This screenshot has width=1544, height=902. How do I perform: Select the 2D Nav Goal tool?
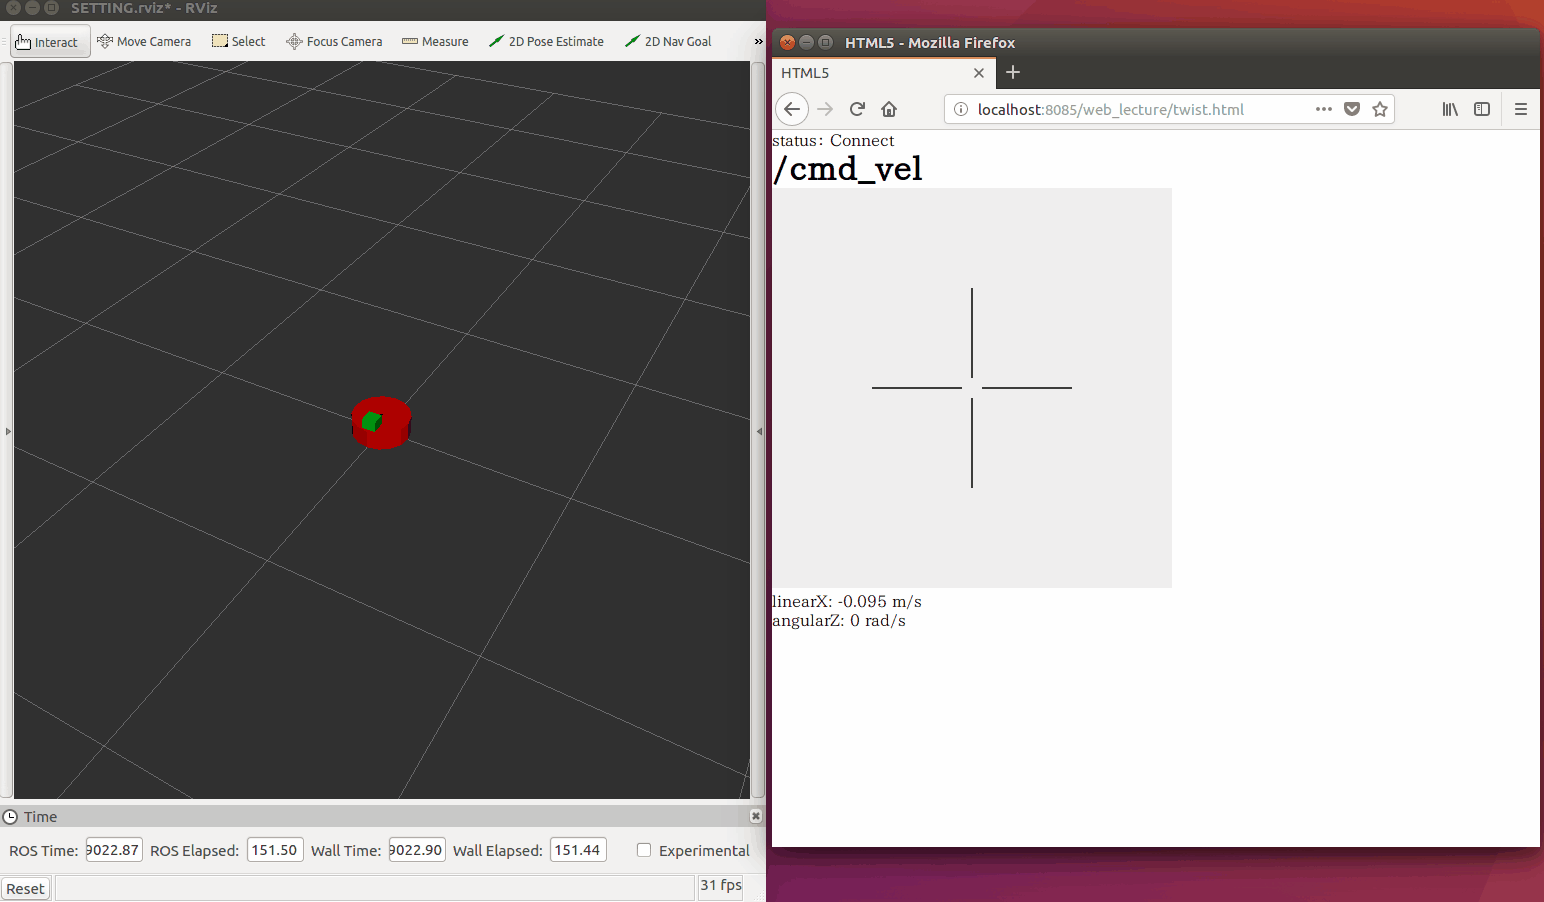668,42
